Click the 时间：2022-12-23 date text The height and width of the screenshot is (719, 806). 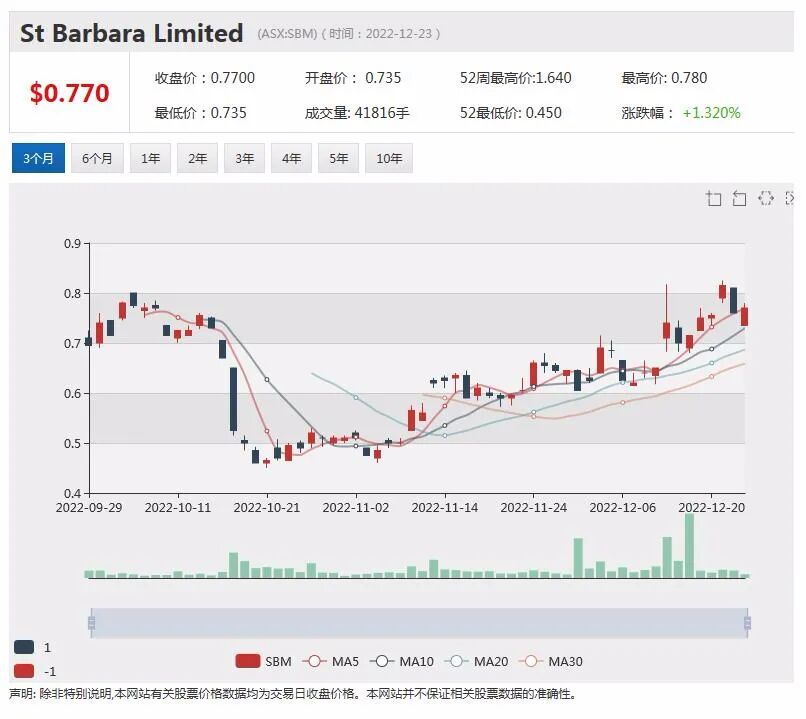pyautogui.click(x=380, y=34)
